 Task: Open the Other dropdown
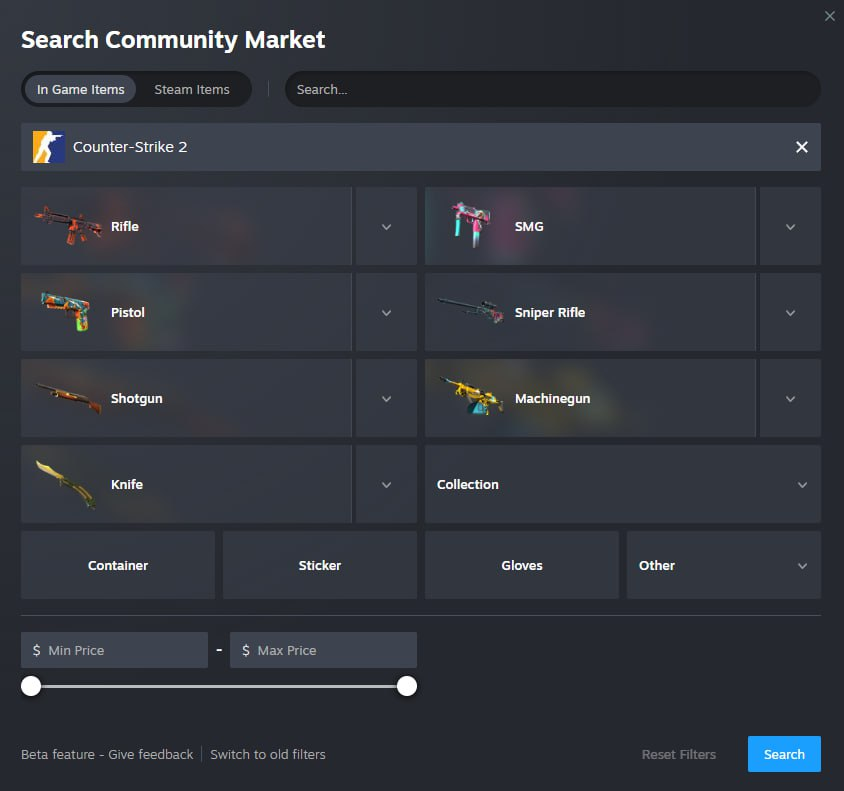pos(724,565)
